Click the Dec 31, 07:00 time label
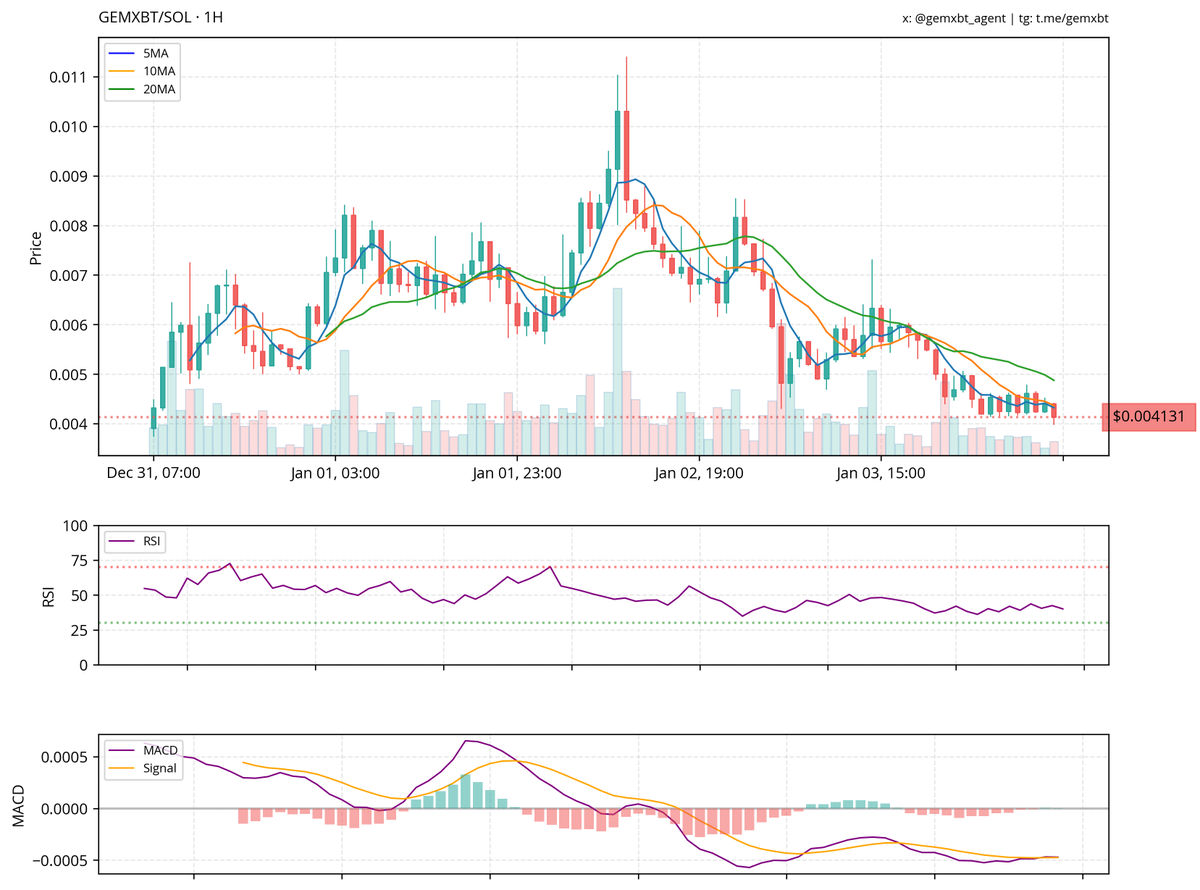 click(154, 473)
